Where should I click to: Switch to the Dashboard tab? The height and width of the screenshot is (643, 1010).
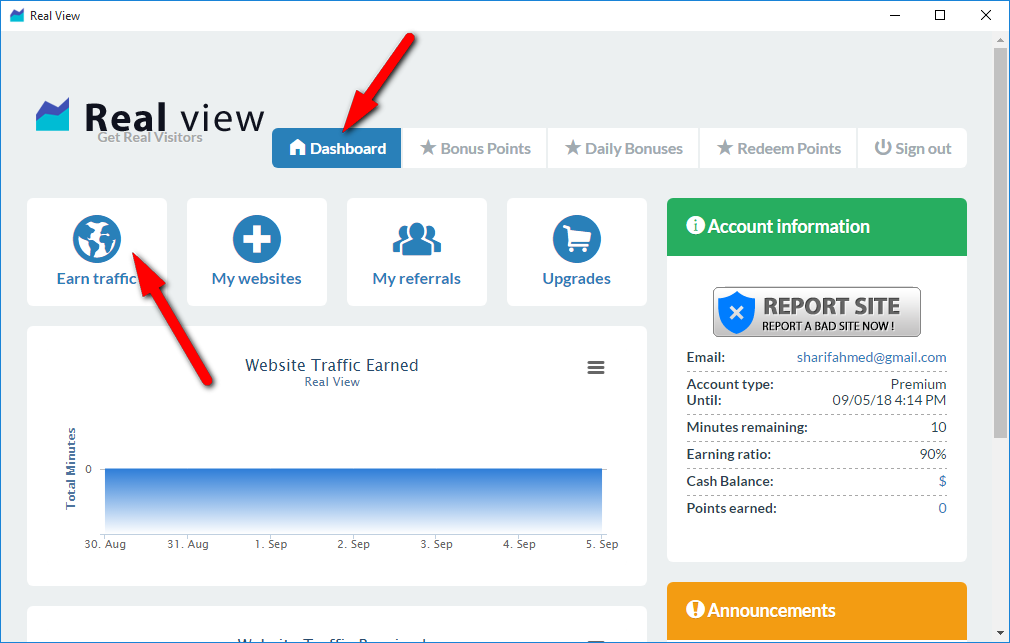[x=336, y=148]
